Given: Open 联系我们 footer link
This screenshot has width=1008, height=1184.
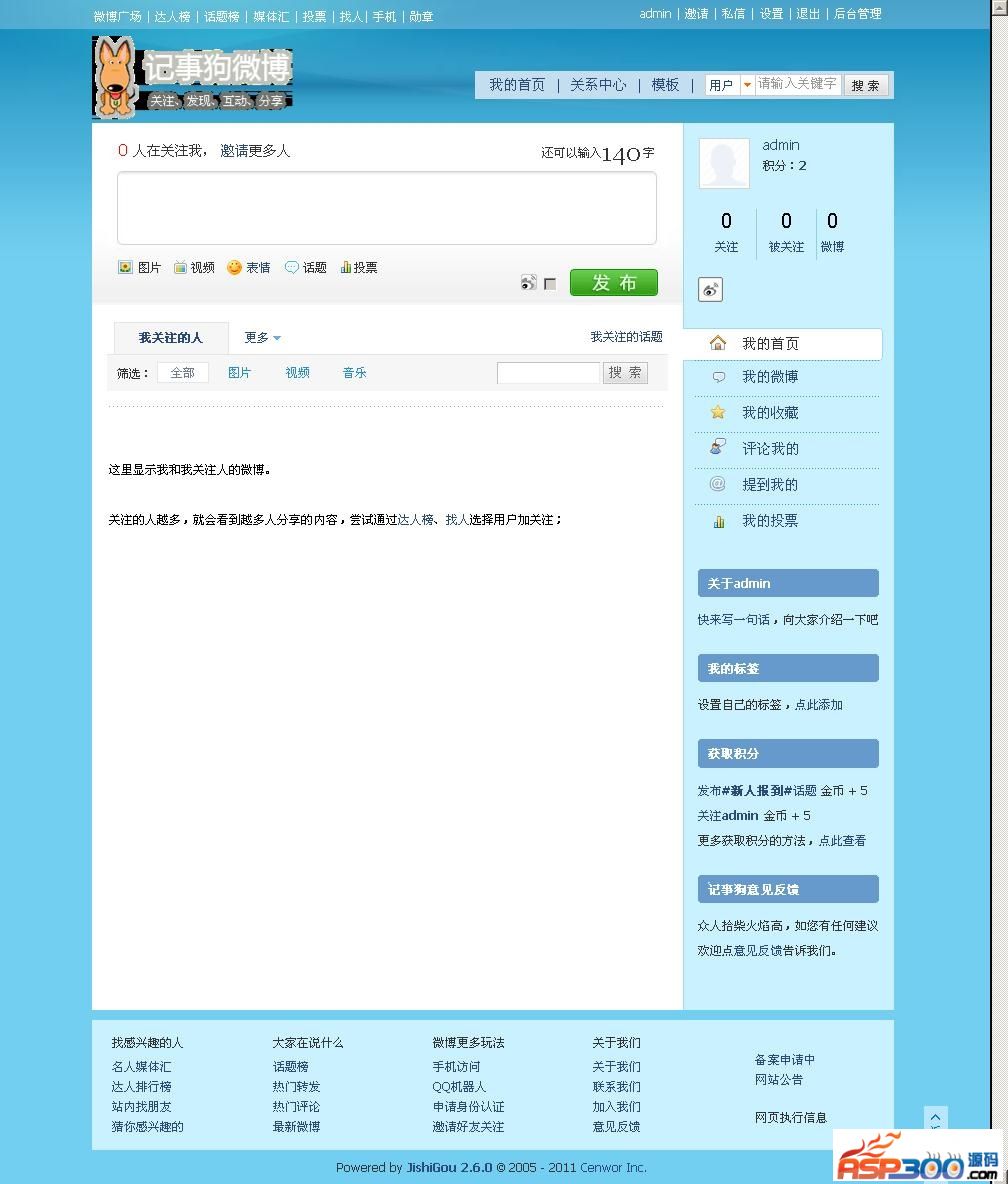Looking at the screenshot, I should point(616,1087).
